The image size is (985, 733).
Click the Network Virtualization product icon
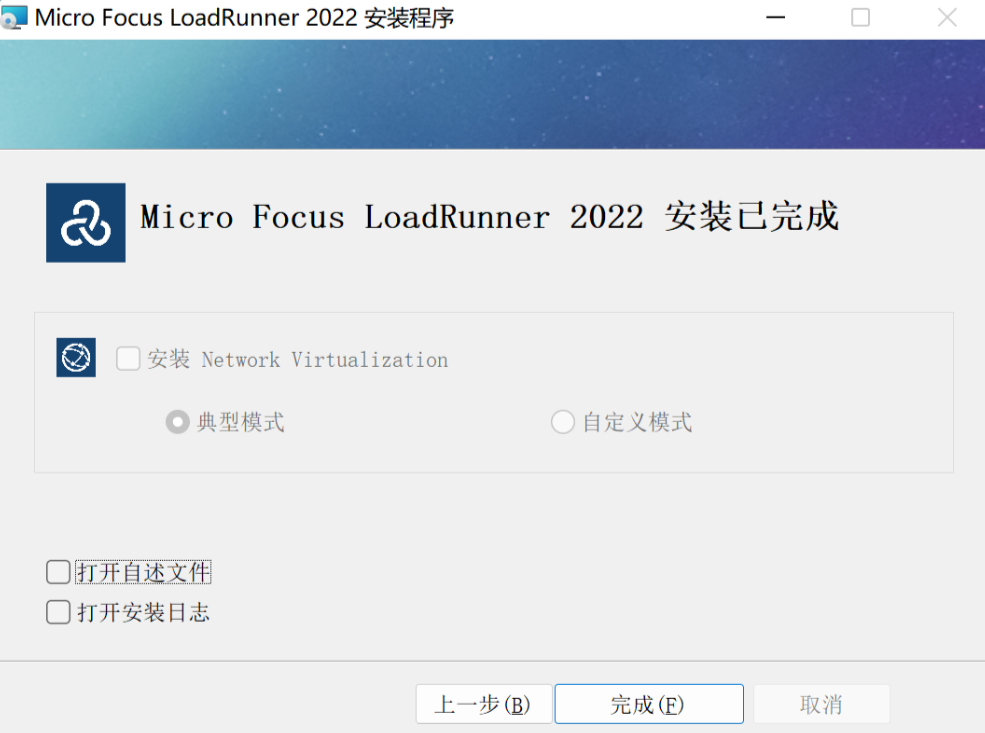[75, 358]
